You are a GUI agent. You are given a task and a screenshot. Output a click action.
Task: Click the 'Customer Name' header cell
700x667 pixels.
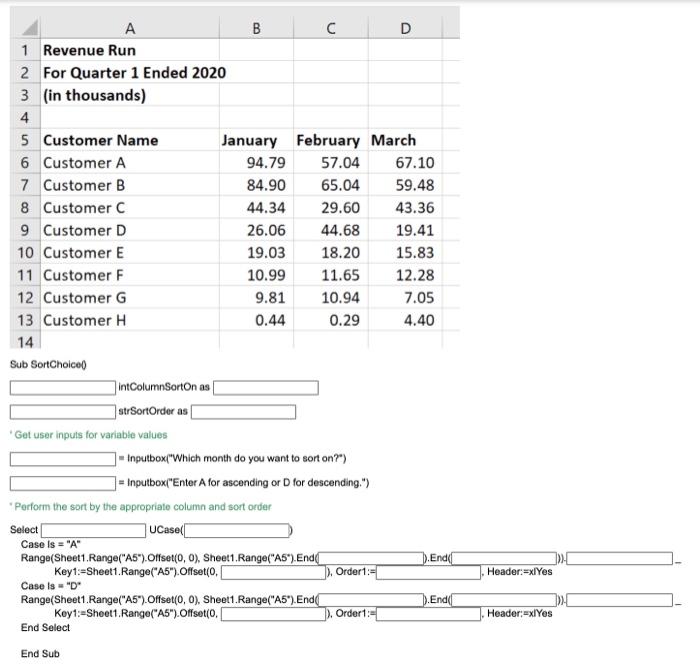click(130, 140)
